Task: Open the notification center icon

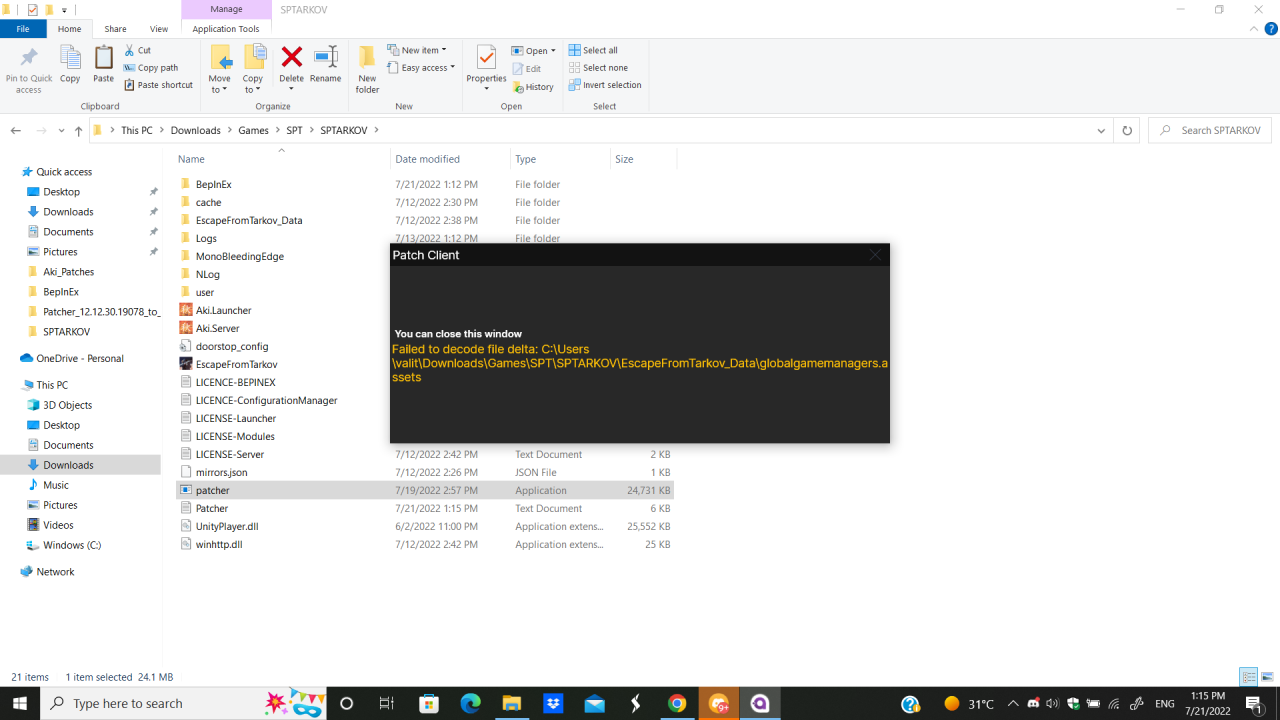Action: pyautogui.click(x=1253, y=703)
